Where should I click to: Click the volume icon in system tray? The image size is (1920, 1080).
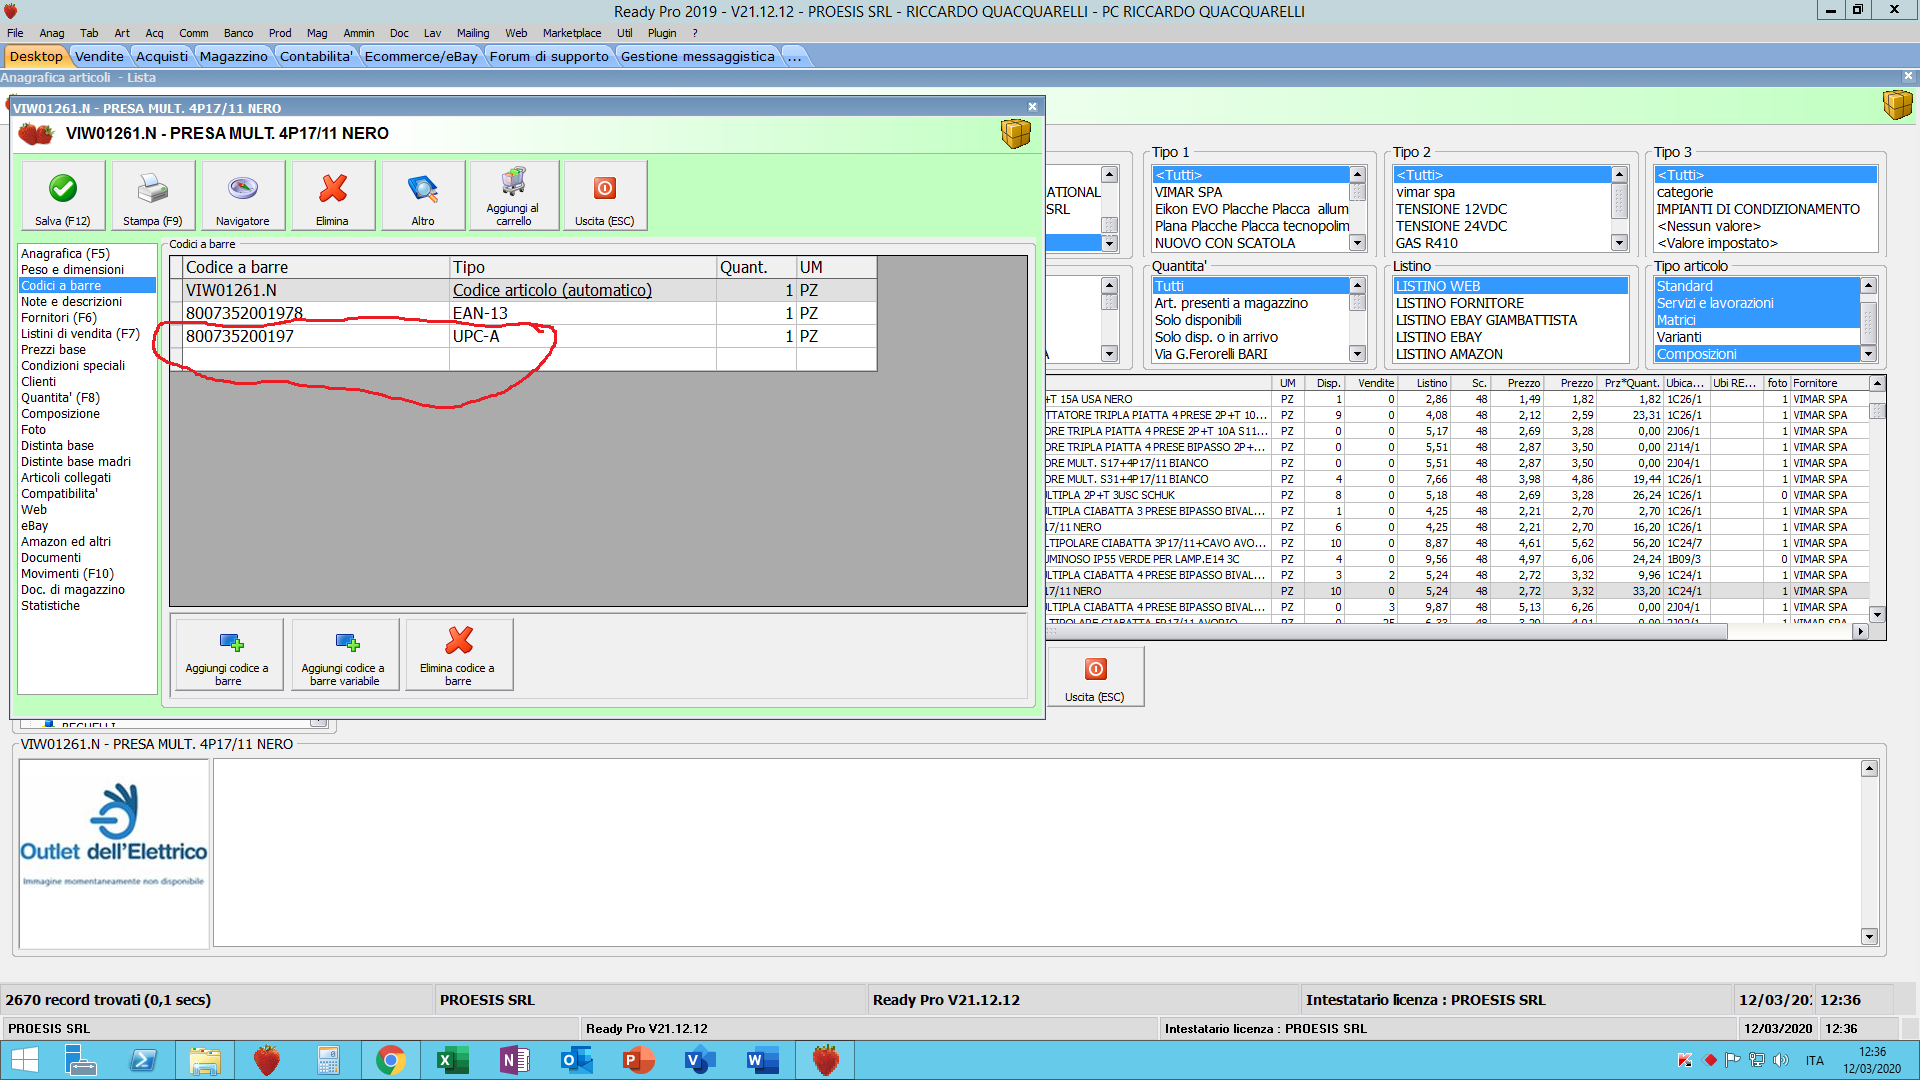(x=1781, y=1060)
